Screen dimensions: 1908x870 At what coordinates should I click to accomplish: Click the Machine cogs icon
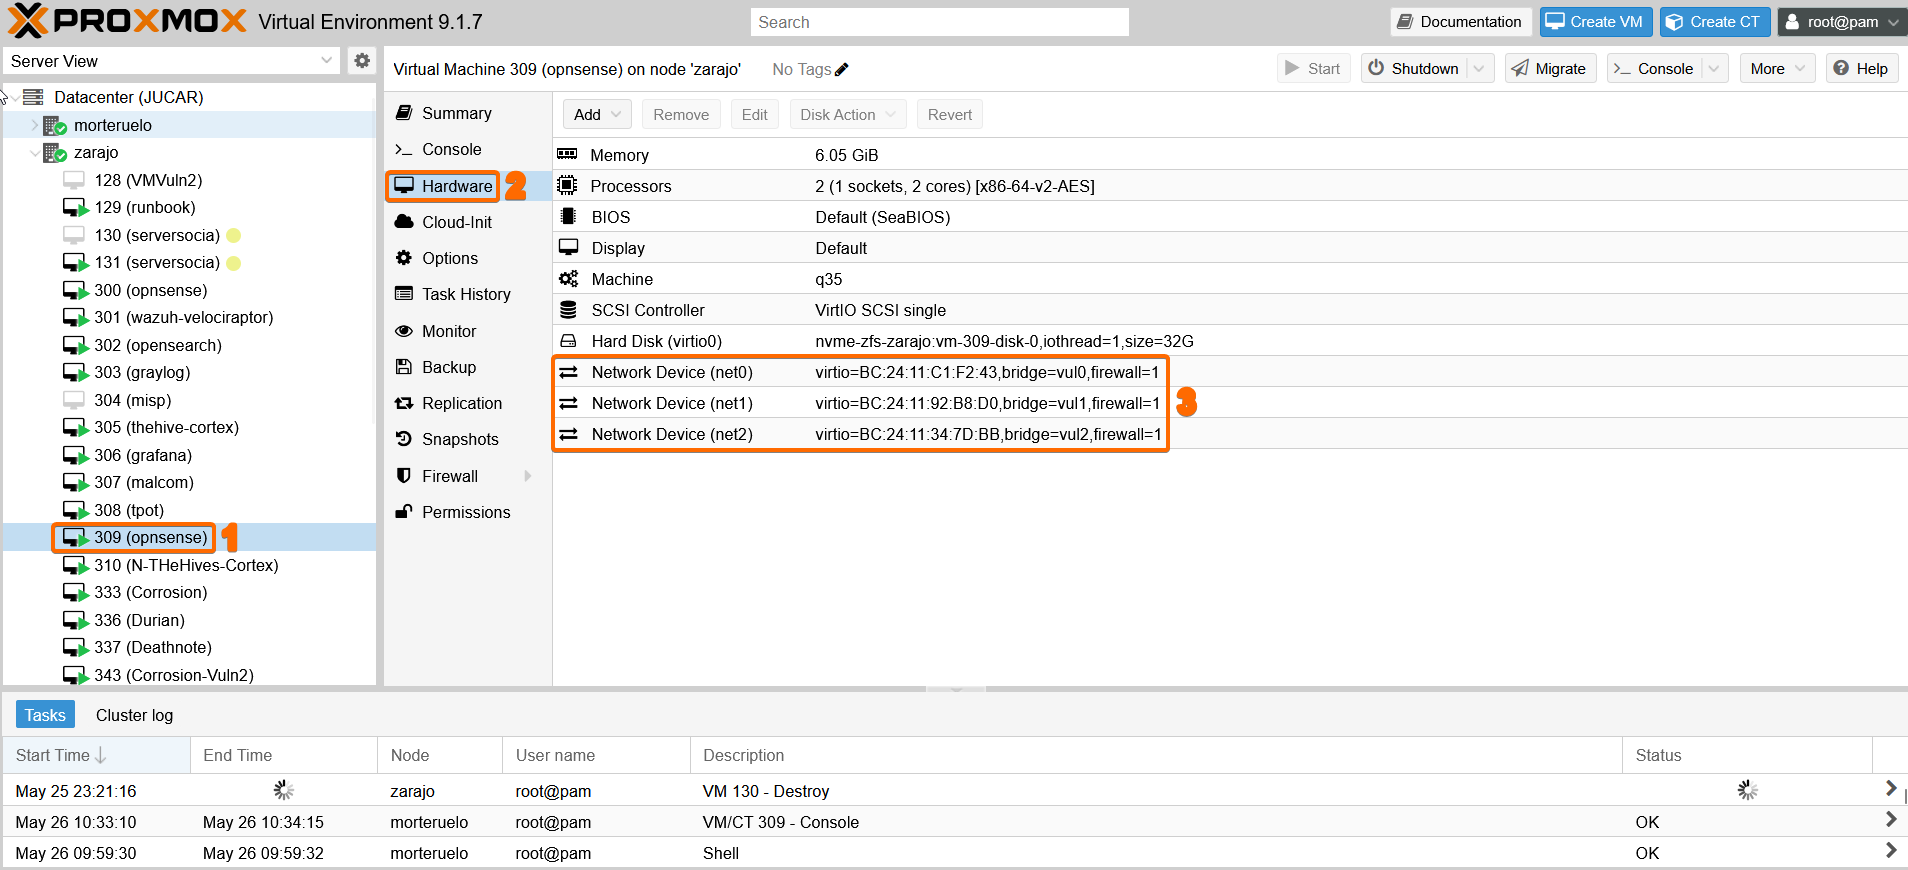[568, 279]
